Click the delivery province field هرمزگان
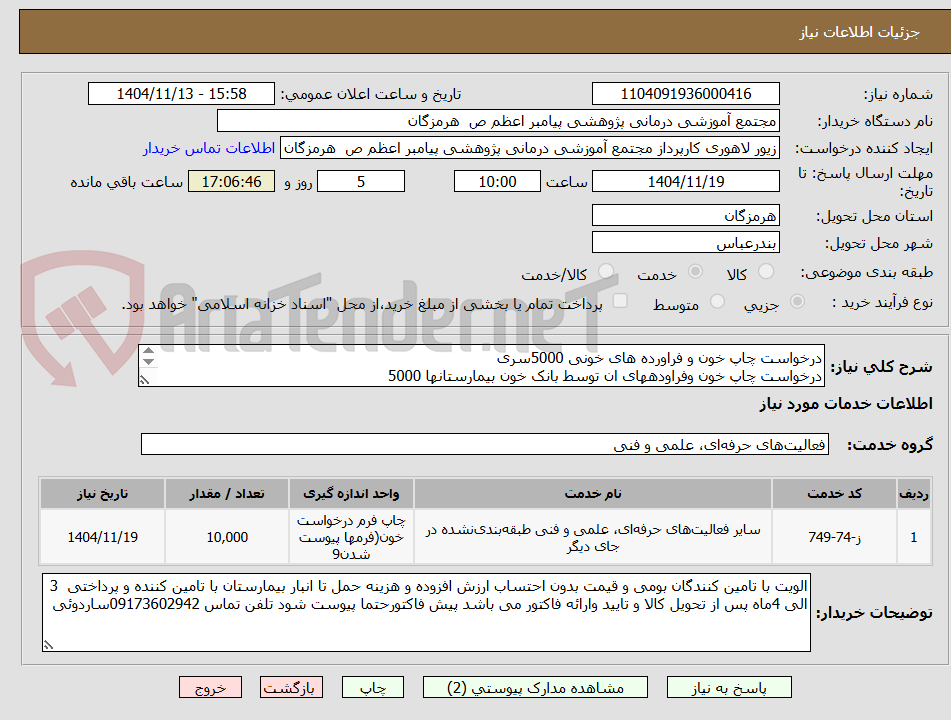This screenshot has width=951, height=720. pyautogui.click(x=685, y=216)
